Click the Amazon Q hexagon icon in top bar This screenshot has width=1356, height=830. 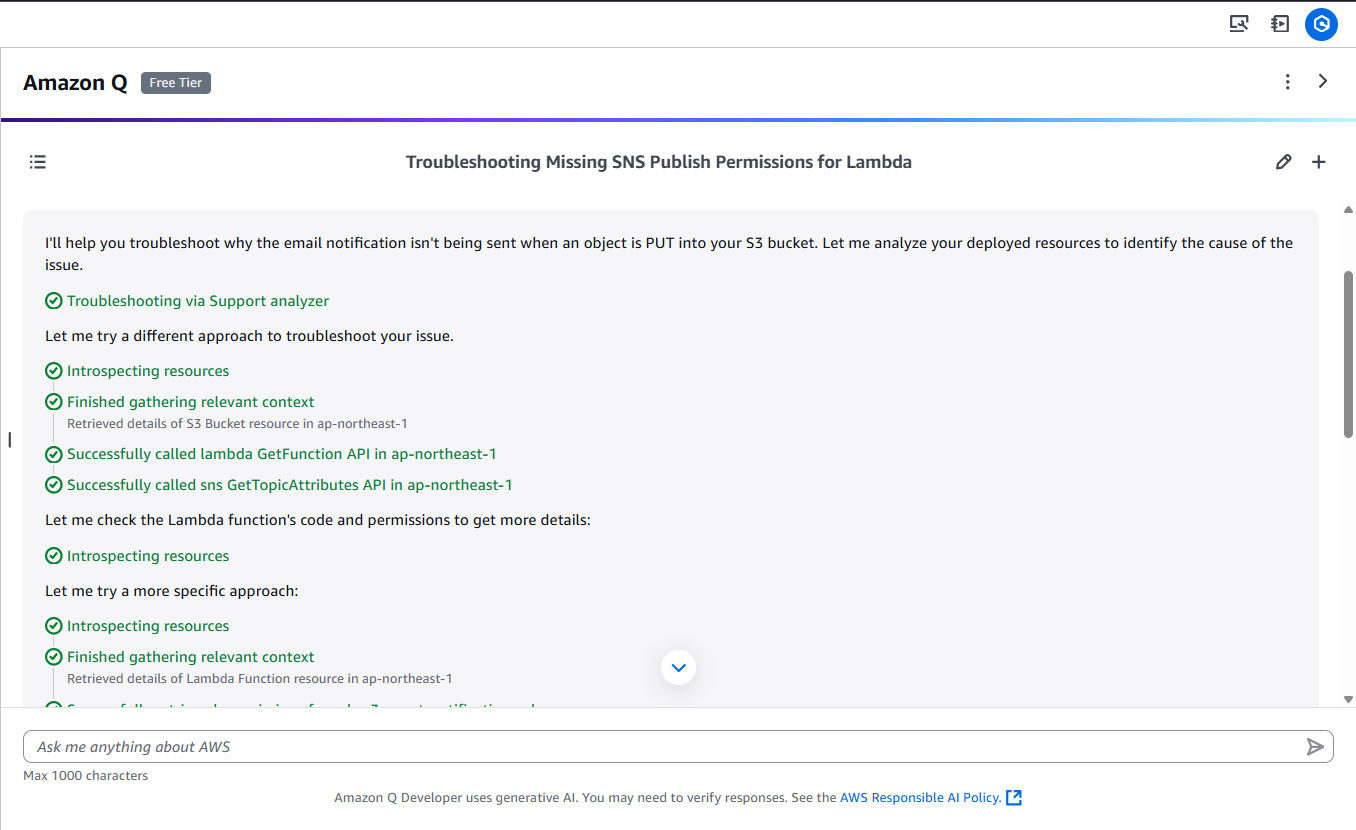[1321, 24]
